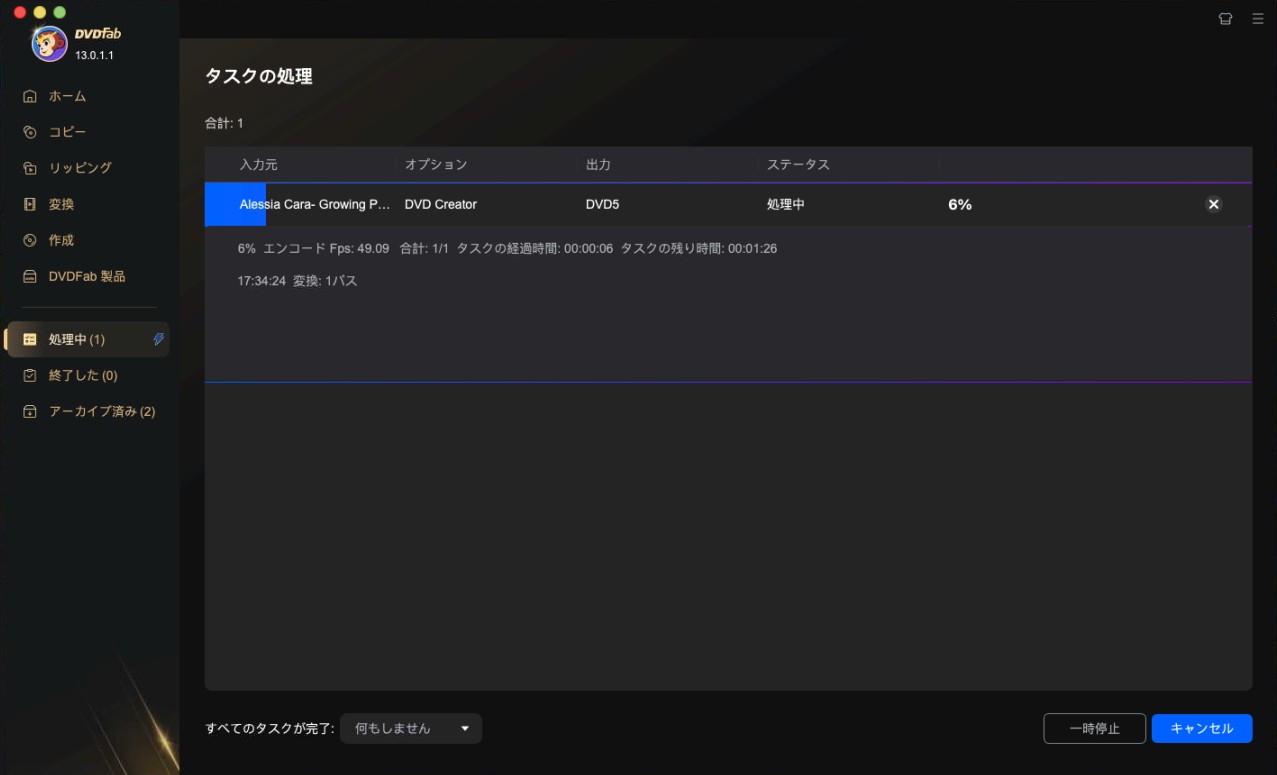Click the タスクの残り時間: 00:01:26 text
Image resolution: width=1277 pixels, height=775 pixels.
point(699,248)
